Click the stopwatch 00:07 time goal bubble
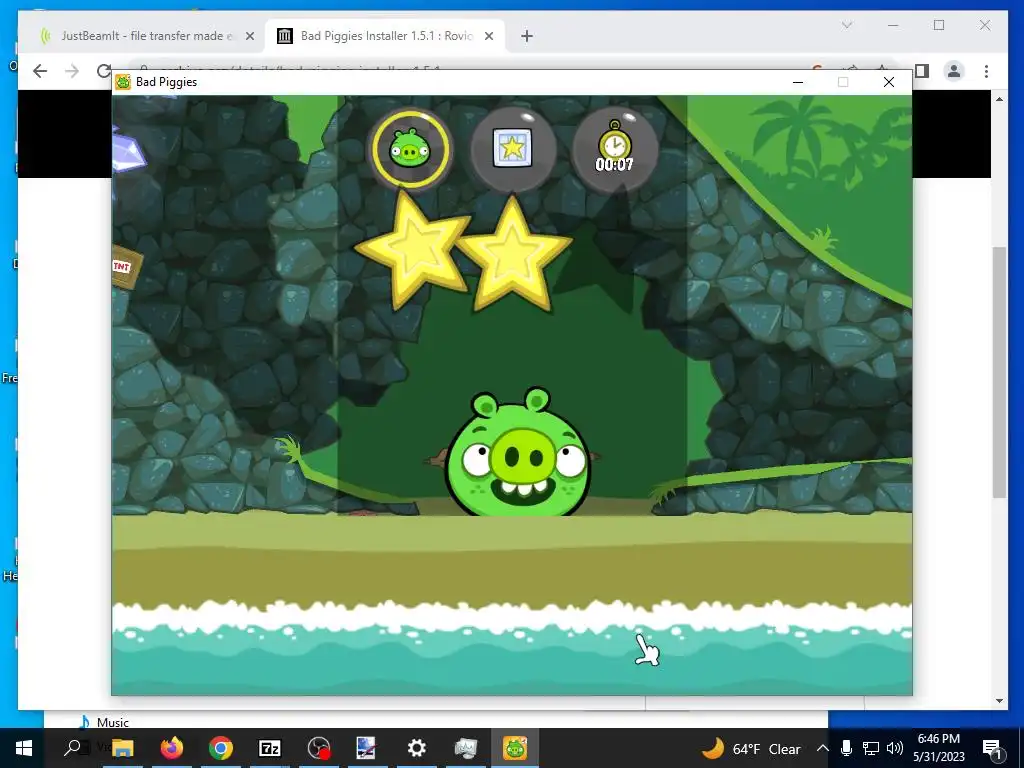1024x768 pixels. click(x=615, y=150)
